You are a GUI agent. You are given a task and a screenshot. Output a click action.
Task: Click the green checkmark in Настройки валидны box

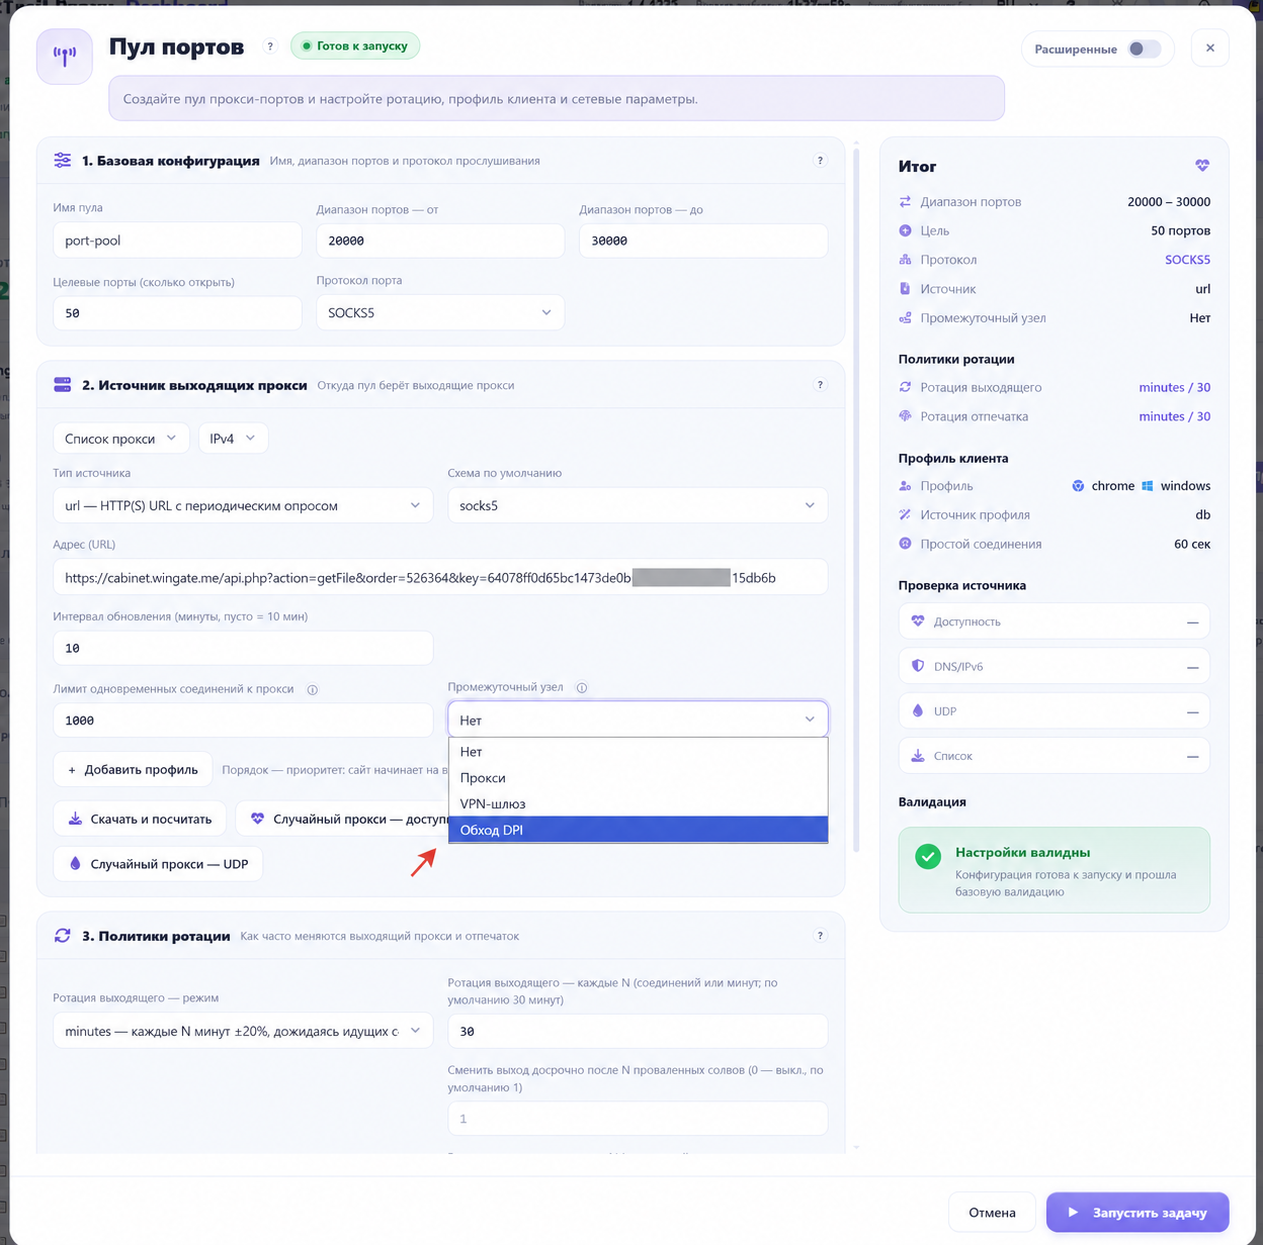click(928, 857)
